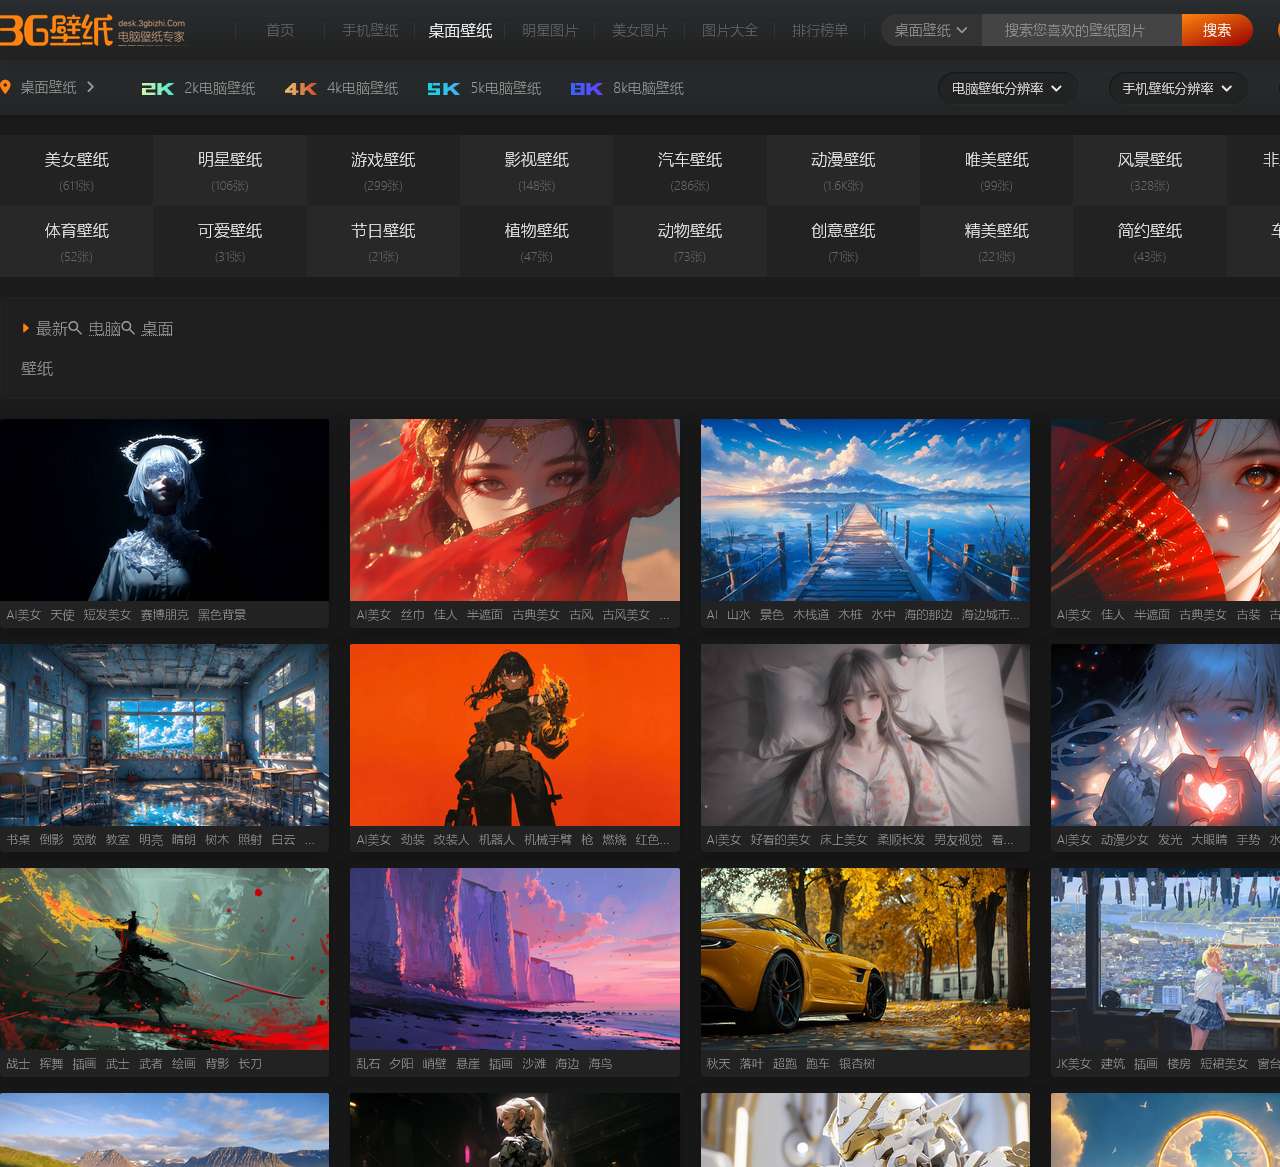Open the 桌面壁纸 search category dropdown
Viewport: 1280px width, 1167px height.
pyautogui.click(x=931, y=30)
